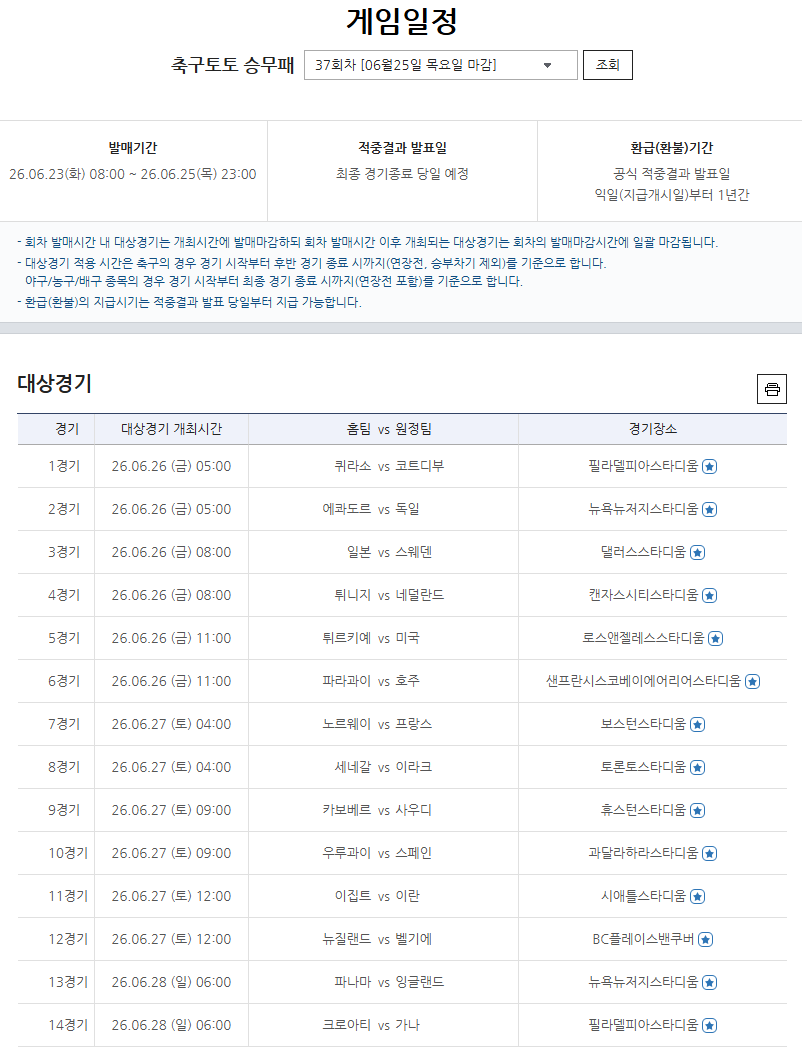Image resolution: width=802 pixels, height=1051 pixels.
Task: Click the 최종 경기종료 당일 예정 text
Action: point(402,174)
